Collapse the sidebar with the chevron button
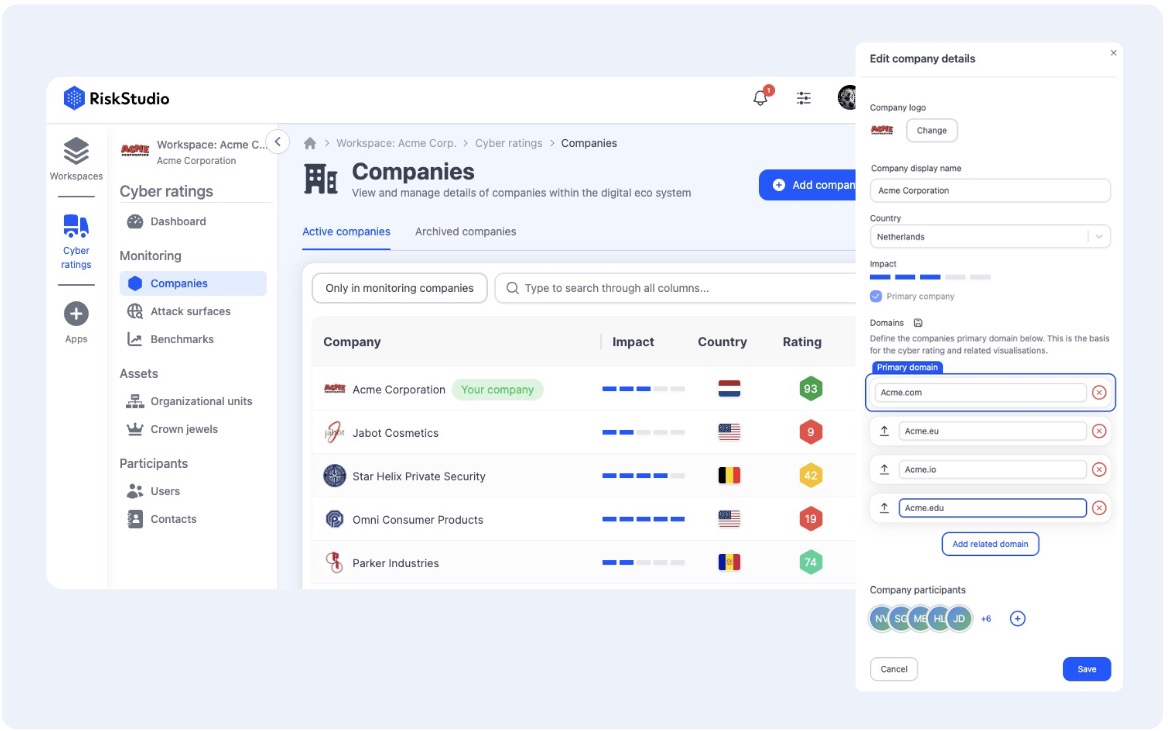This screenshot has height=731, width=1168. 278,142
